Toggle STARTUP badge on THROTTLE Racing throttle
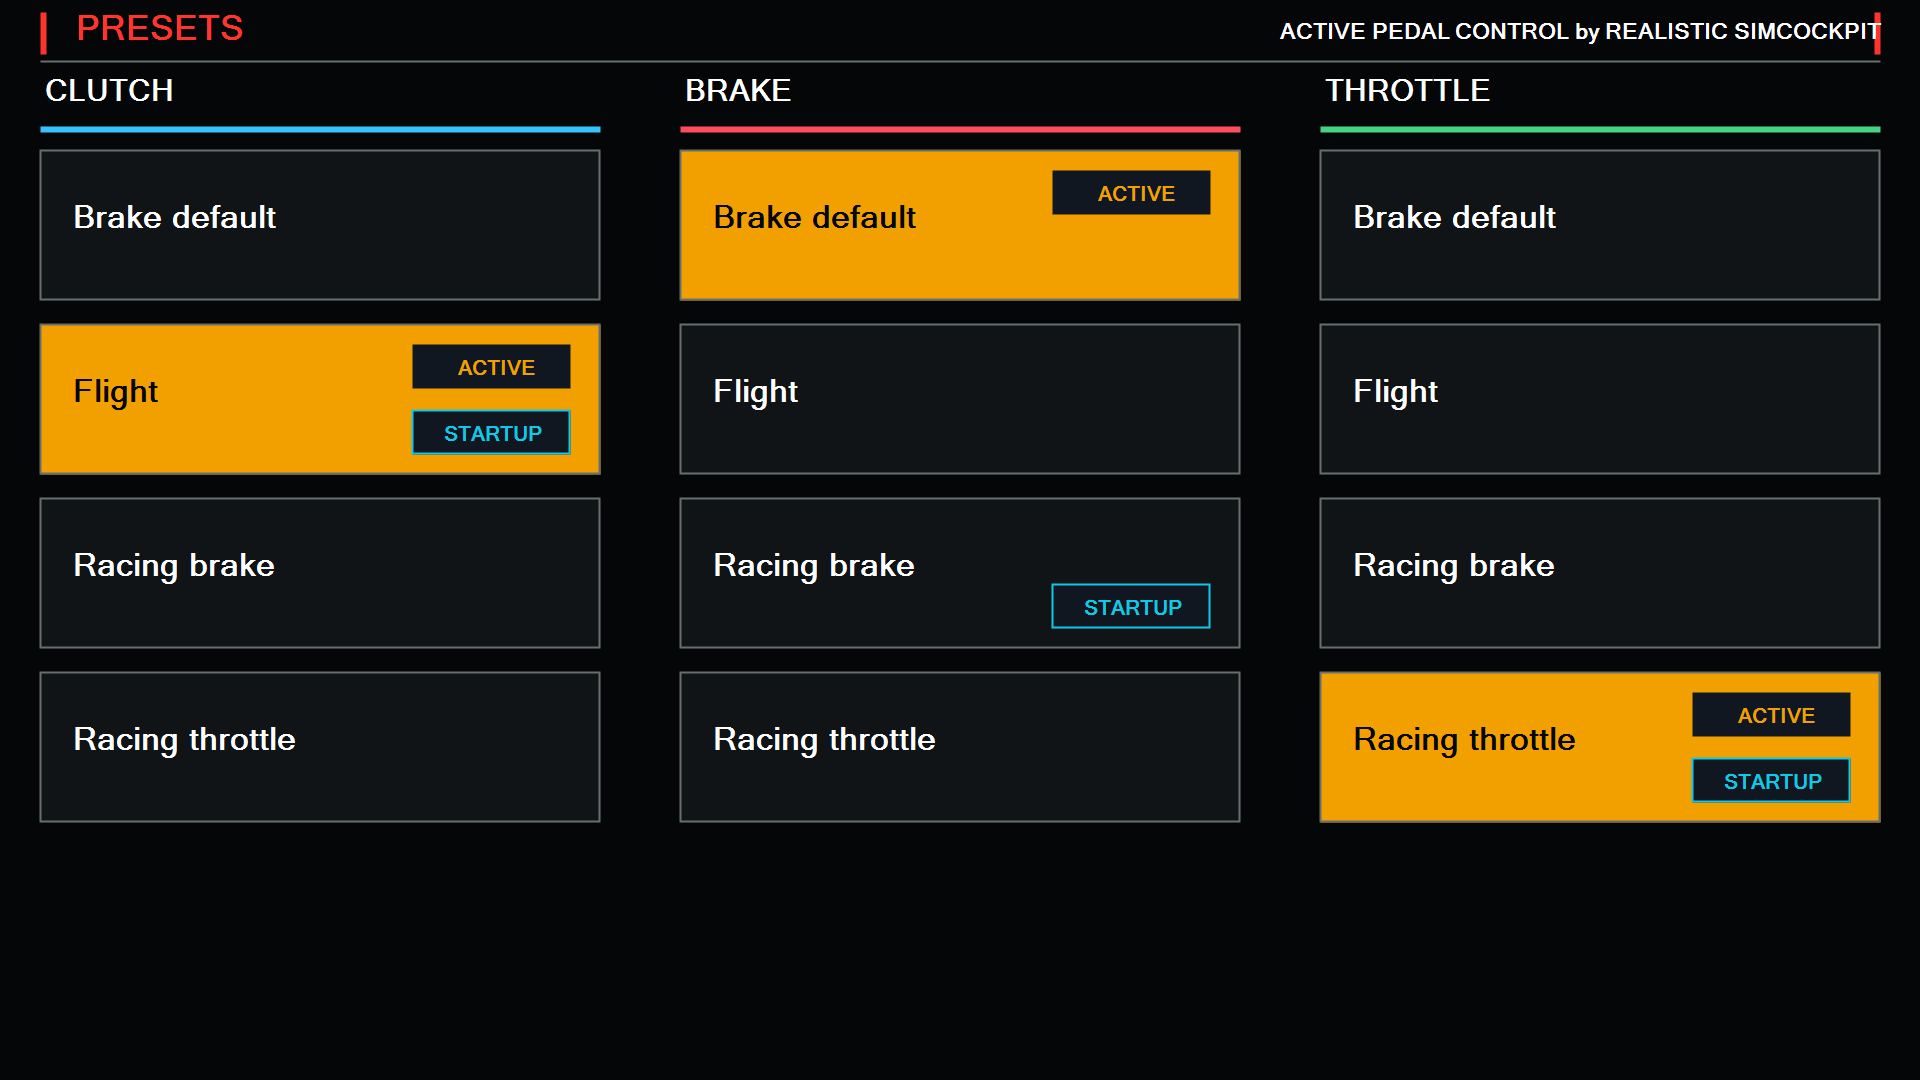 (x=1771, y=781)
